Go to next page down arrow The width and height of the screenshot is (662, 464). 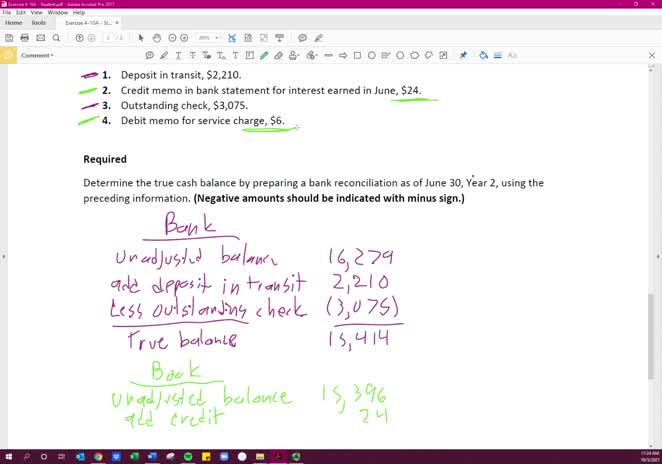coord(91,38)
